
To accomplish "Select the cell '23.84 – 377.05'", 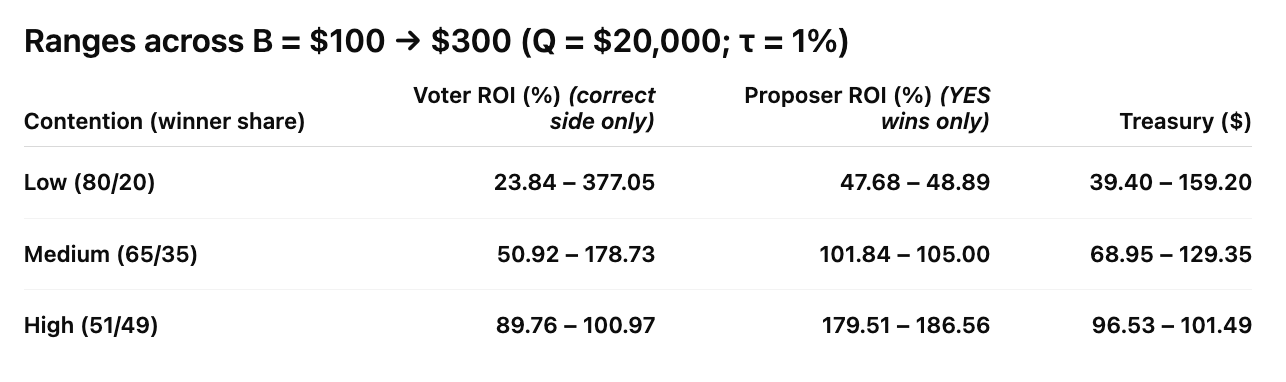I will pos(574,183).
